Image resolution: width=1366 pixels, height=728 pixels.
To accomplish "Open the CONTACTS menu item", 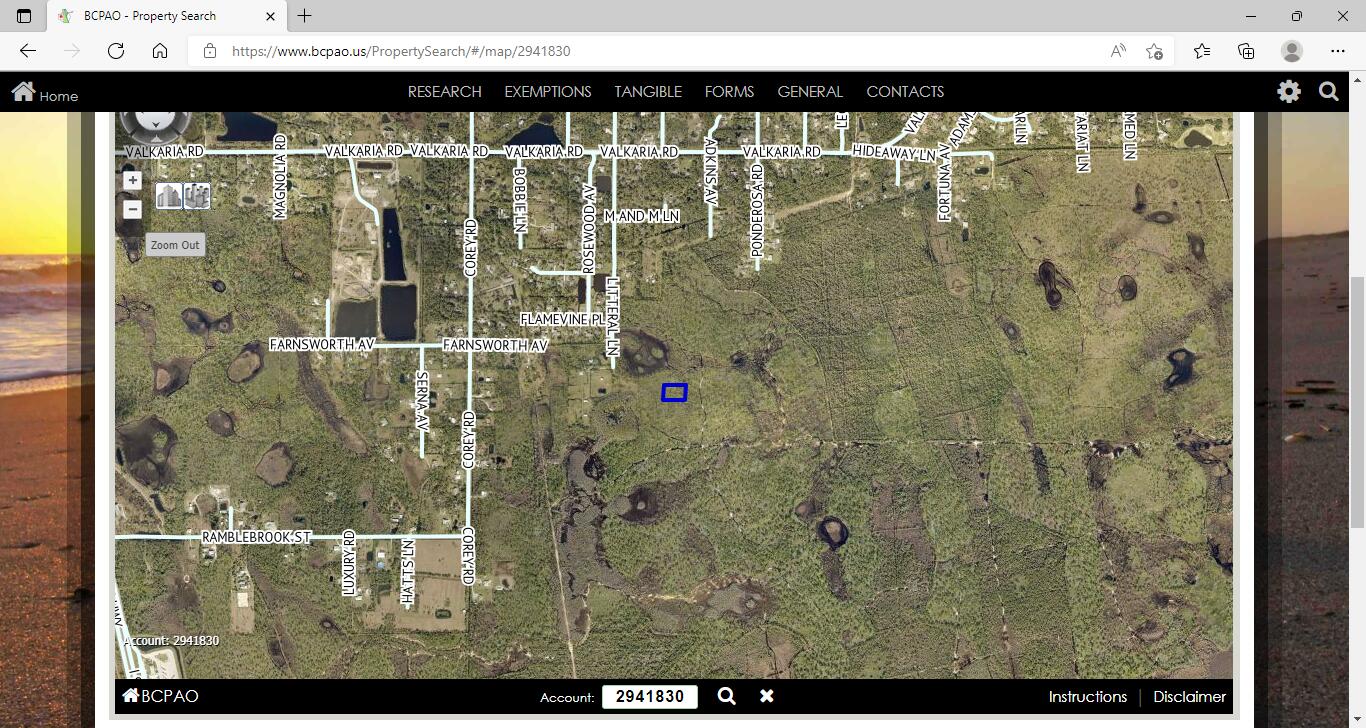I will [905, 92].
